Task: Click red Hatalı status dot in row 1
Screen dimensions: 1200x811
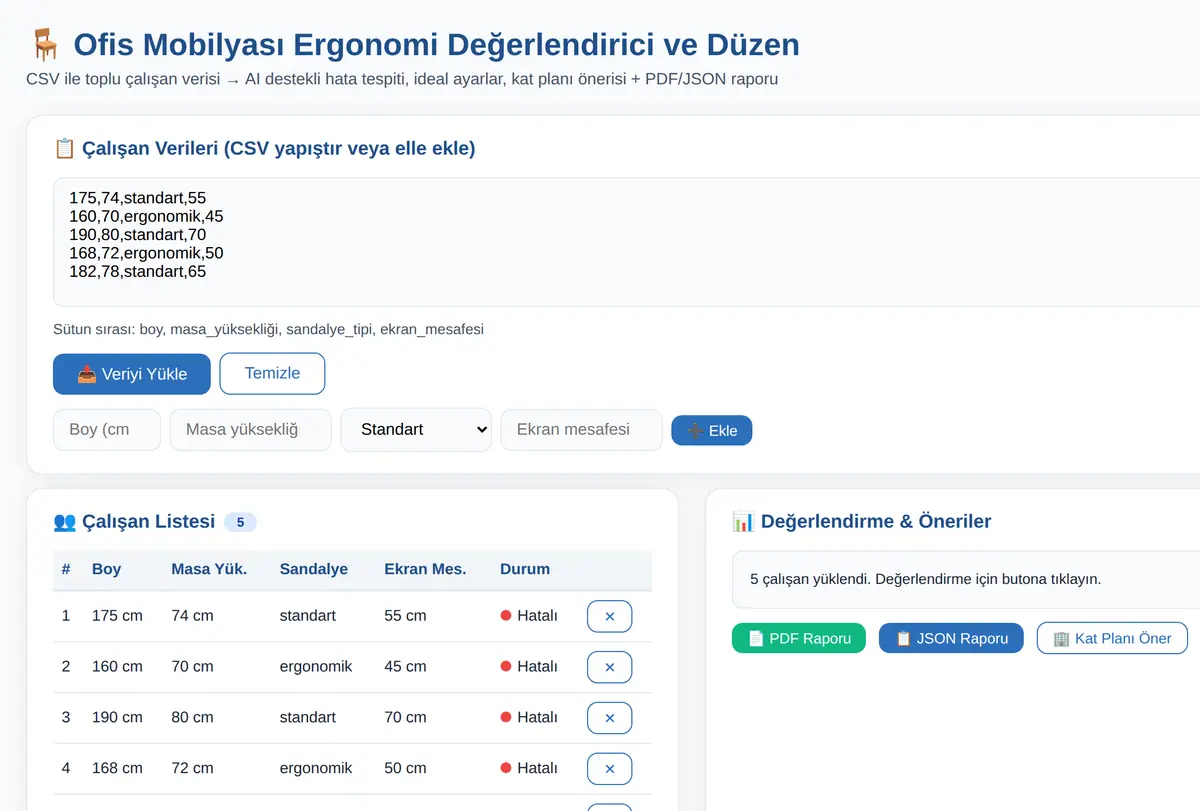Action: click(506, 616)
